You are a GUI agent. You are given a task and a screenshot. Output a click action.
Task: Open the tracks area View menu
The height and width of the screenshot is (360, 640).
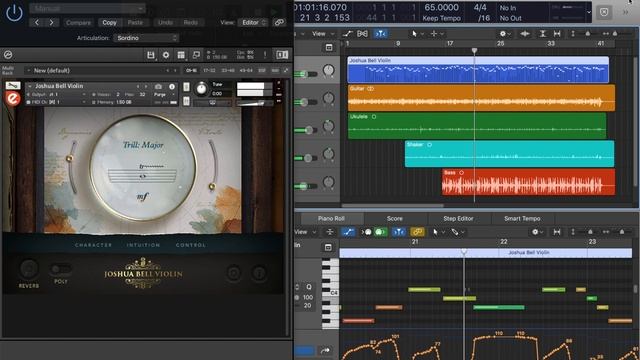point(323,34)
